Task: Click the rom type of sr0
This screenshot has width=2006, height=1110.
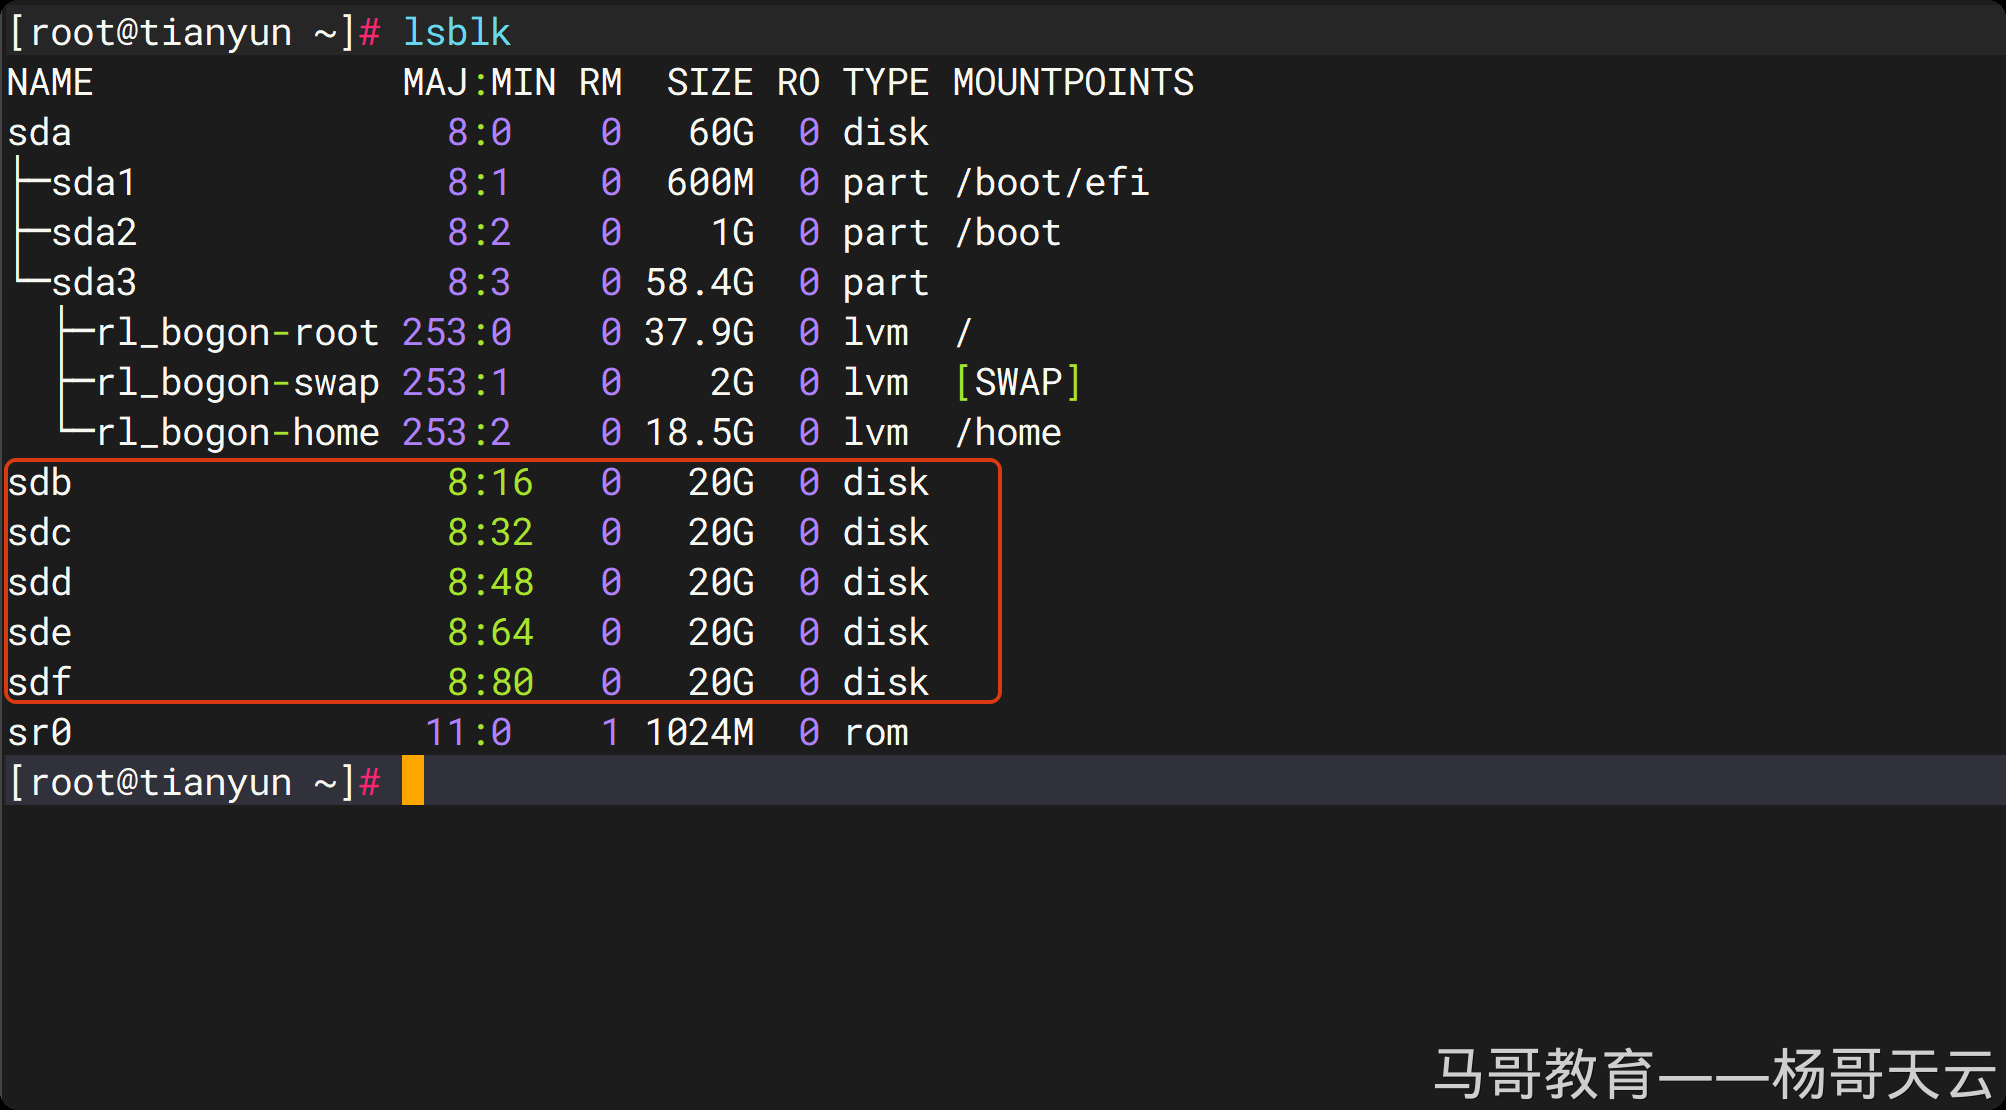Action: (x=876, y=733)
